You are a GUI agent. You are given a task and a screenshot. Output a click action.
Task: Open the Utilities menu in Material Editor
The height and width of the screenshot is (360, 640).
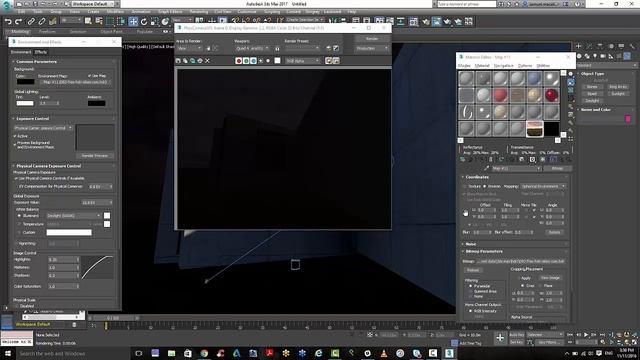coord(543,66)
